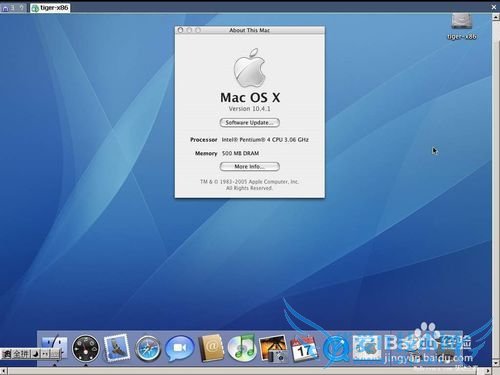Click the 全拼 input method button

pyautogui.click(x=21, y=354)
